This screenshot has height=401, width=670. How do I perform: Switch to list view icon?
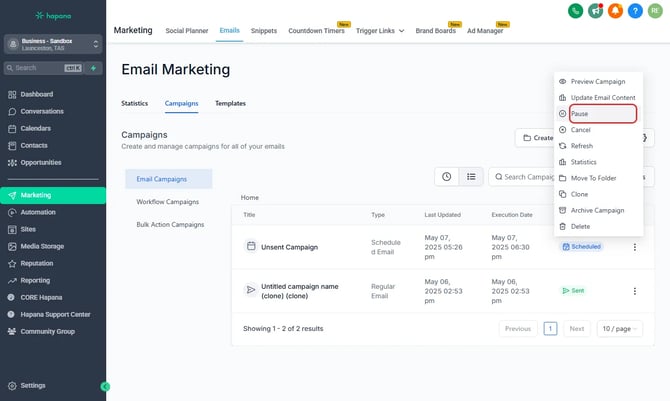point(471,176)
